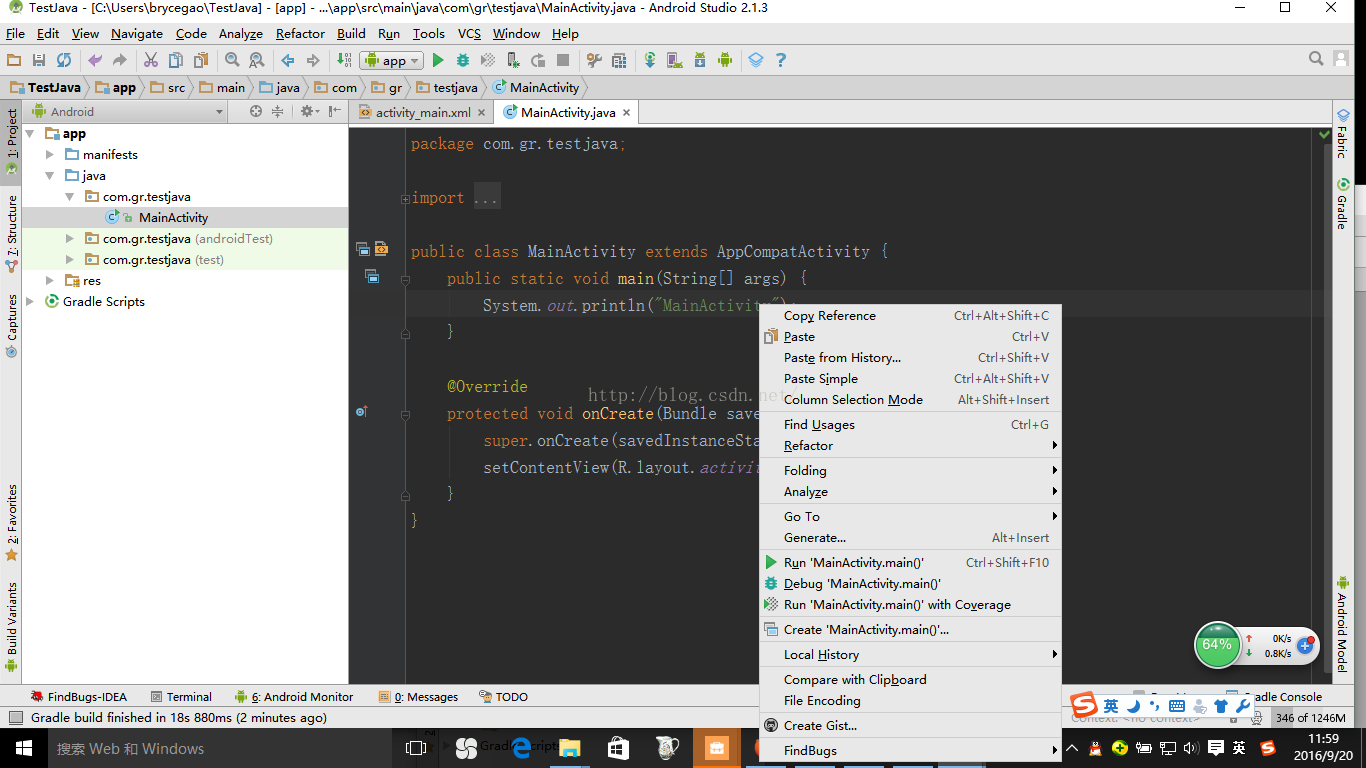Toggle tool window bars via corner icon
1366x768 pixels.
[x=14, y=718]
